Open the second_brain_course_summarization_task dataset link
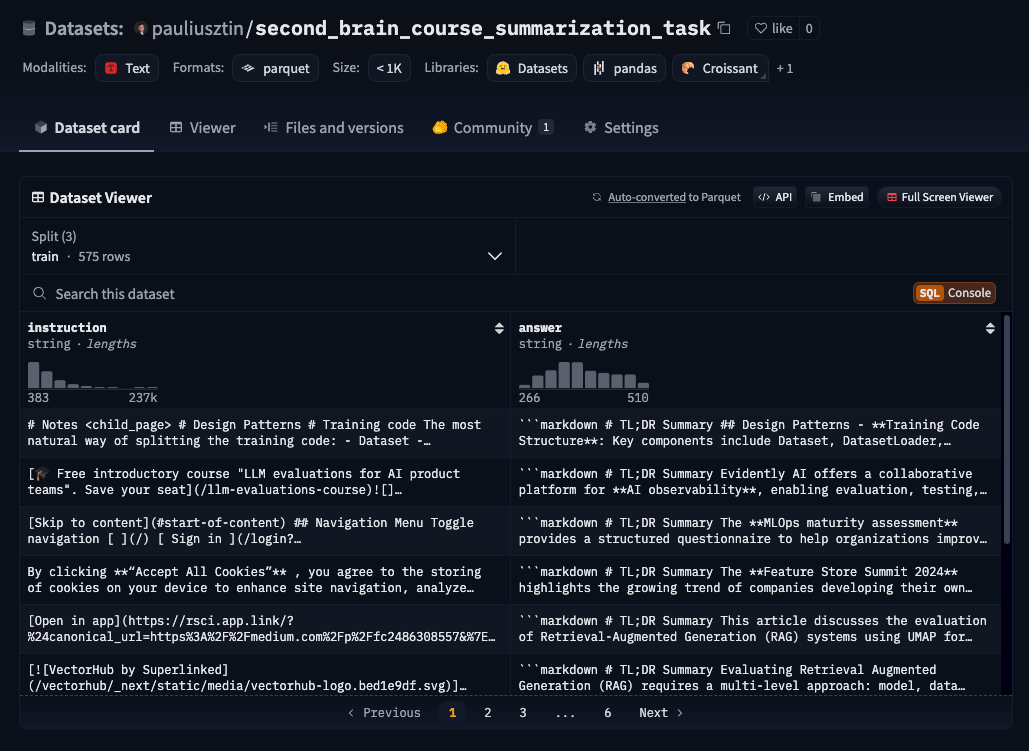 482,28
